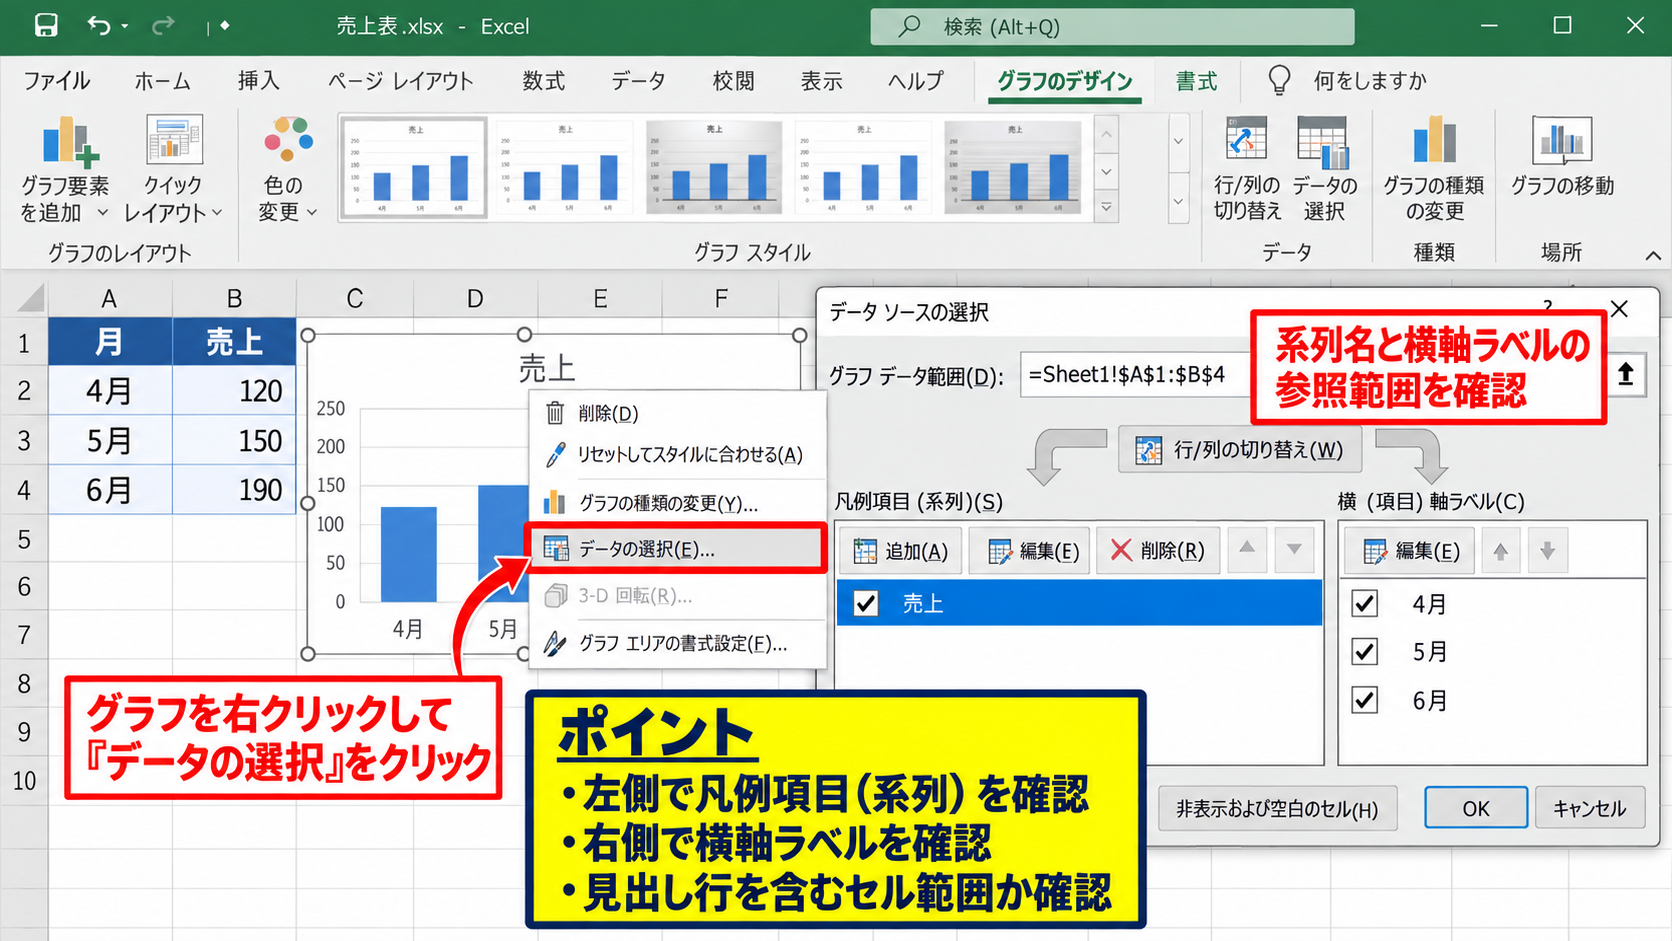This screenshot has width=1672, height=941.
Task: Click グラフの種類の変更 ribbon icon
Action: point(1434,168)
